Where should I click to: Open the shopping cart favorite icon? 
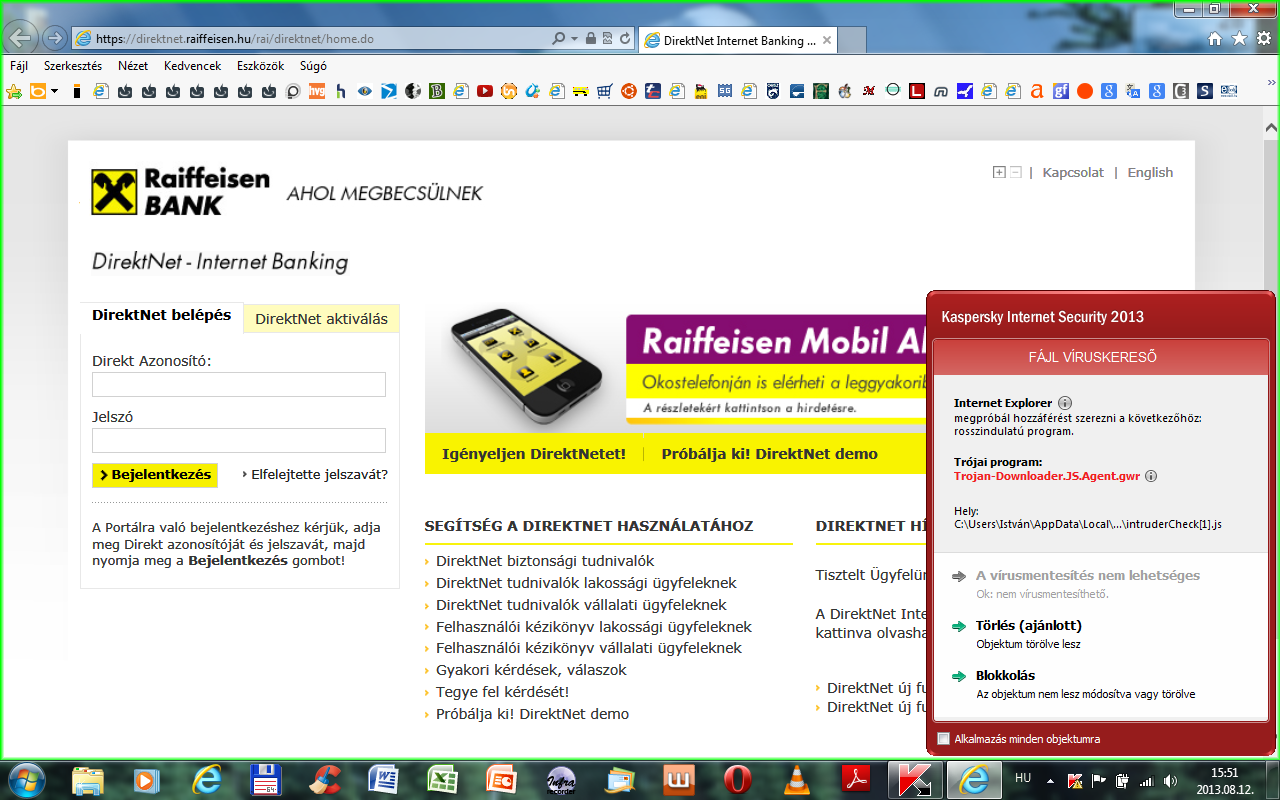pos(605,91)
